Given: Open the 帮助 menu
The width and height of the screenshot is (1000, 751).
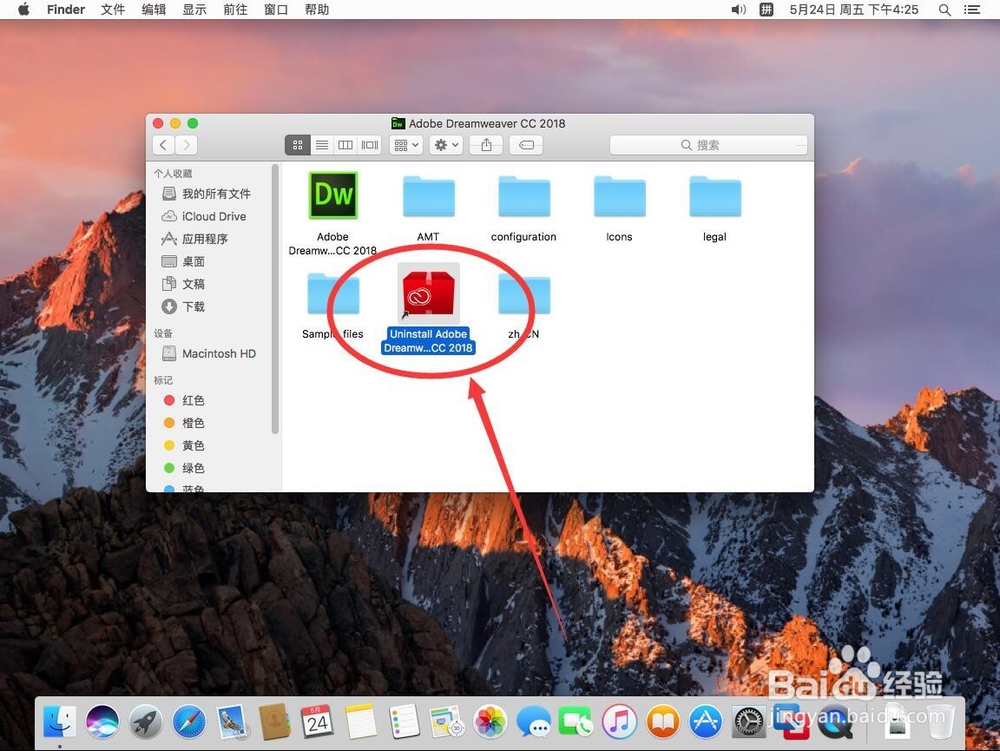Looking at the screenshot, I should click(317, 10).
